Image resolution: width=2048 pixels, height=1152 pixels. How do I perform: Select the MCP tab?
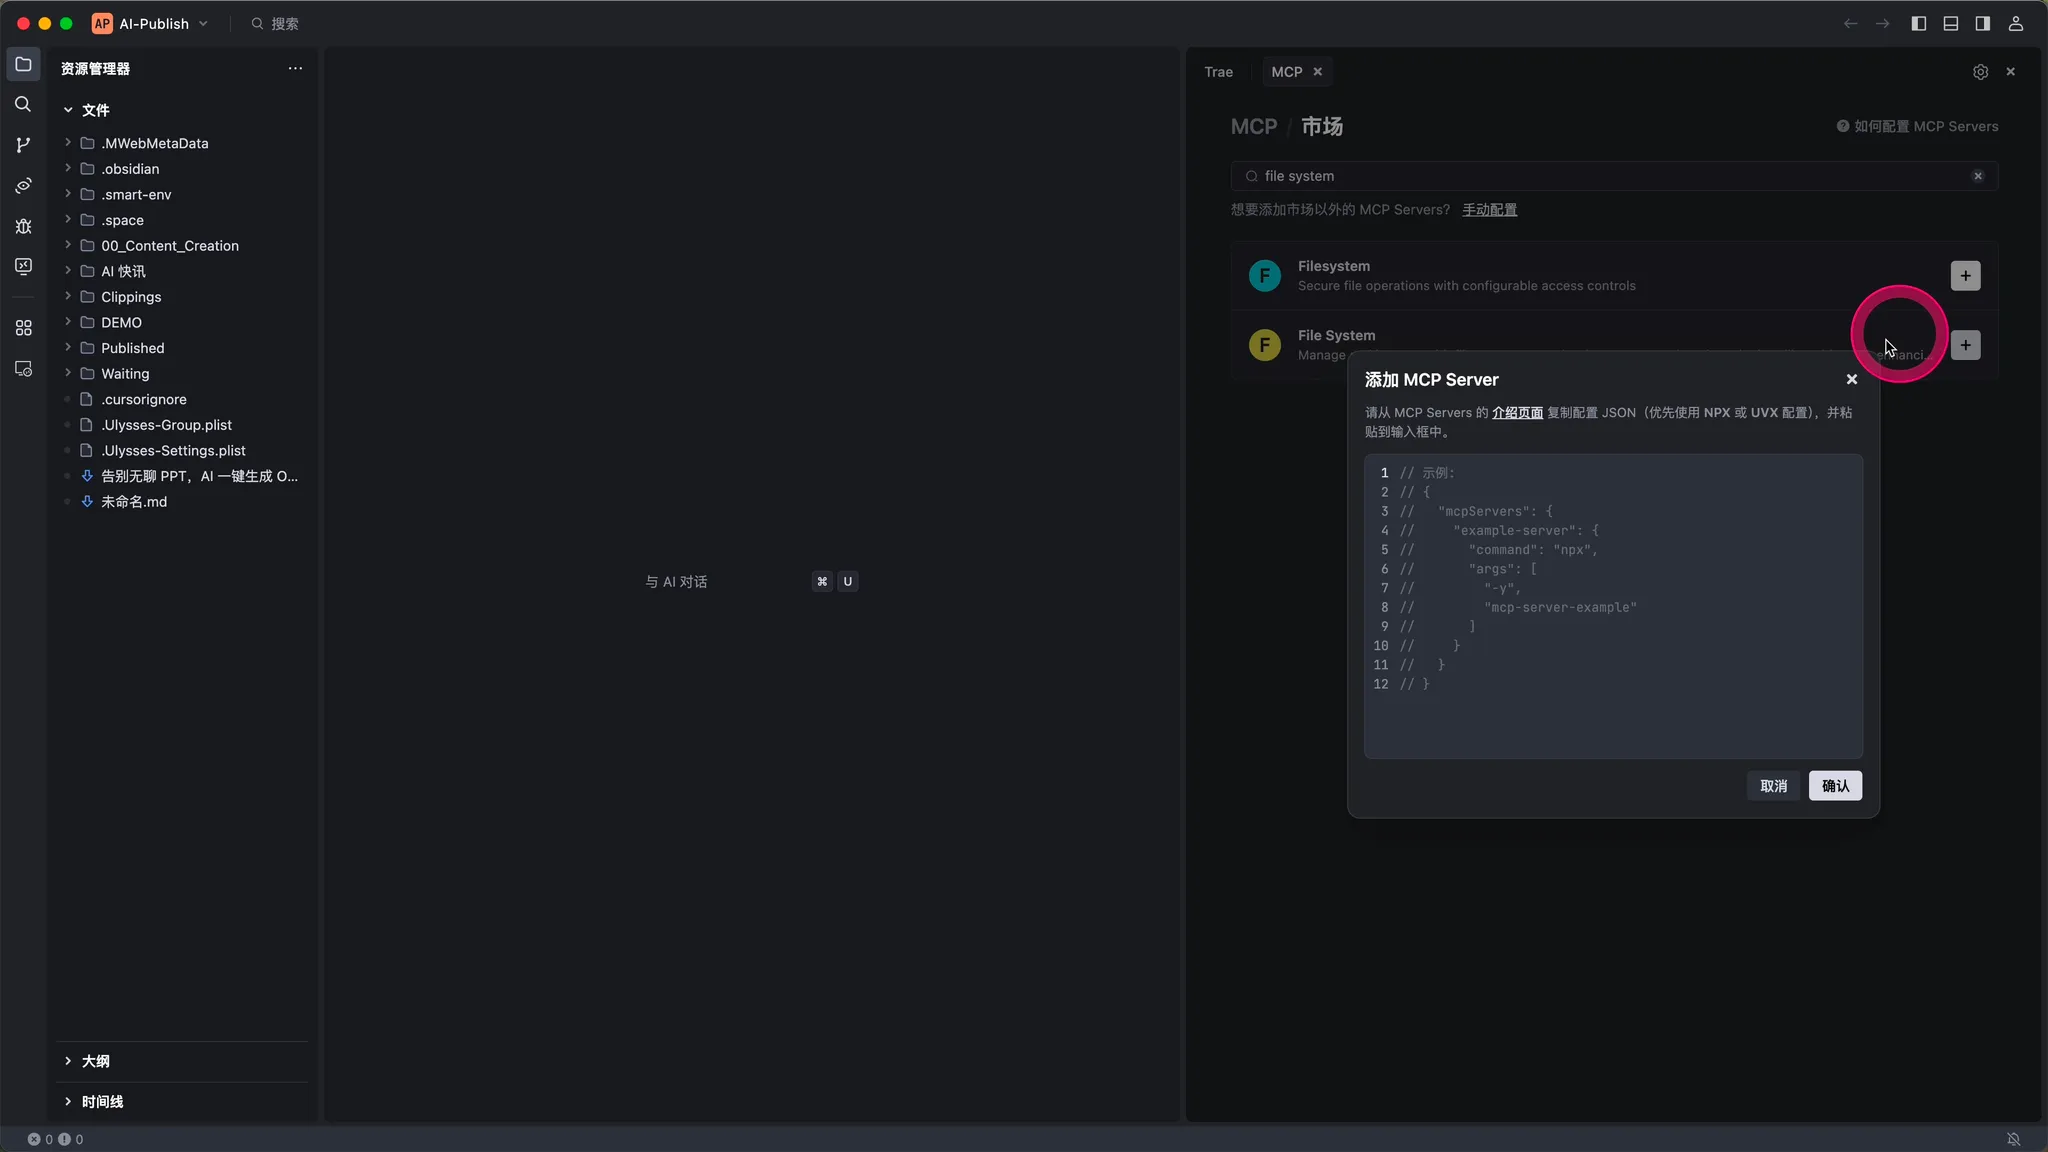point(1286,72)
